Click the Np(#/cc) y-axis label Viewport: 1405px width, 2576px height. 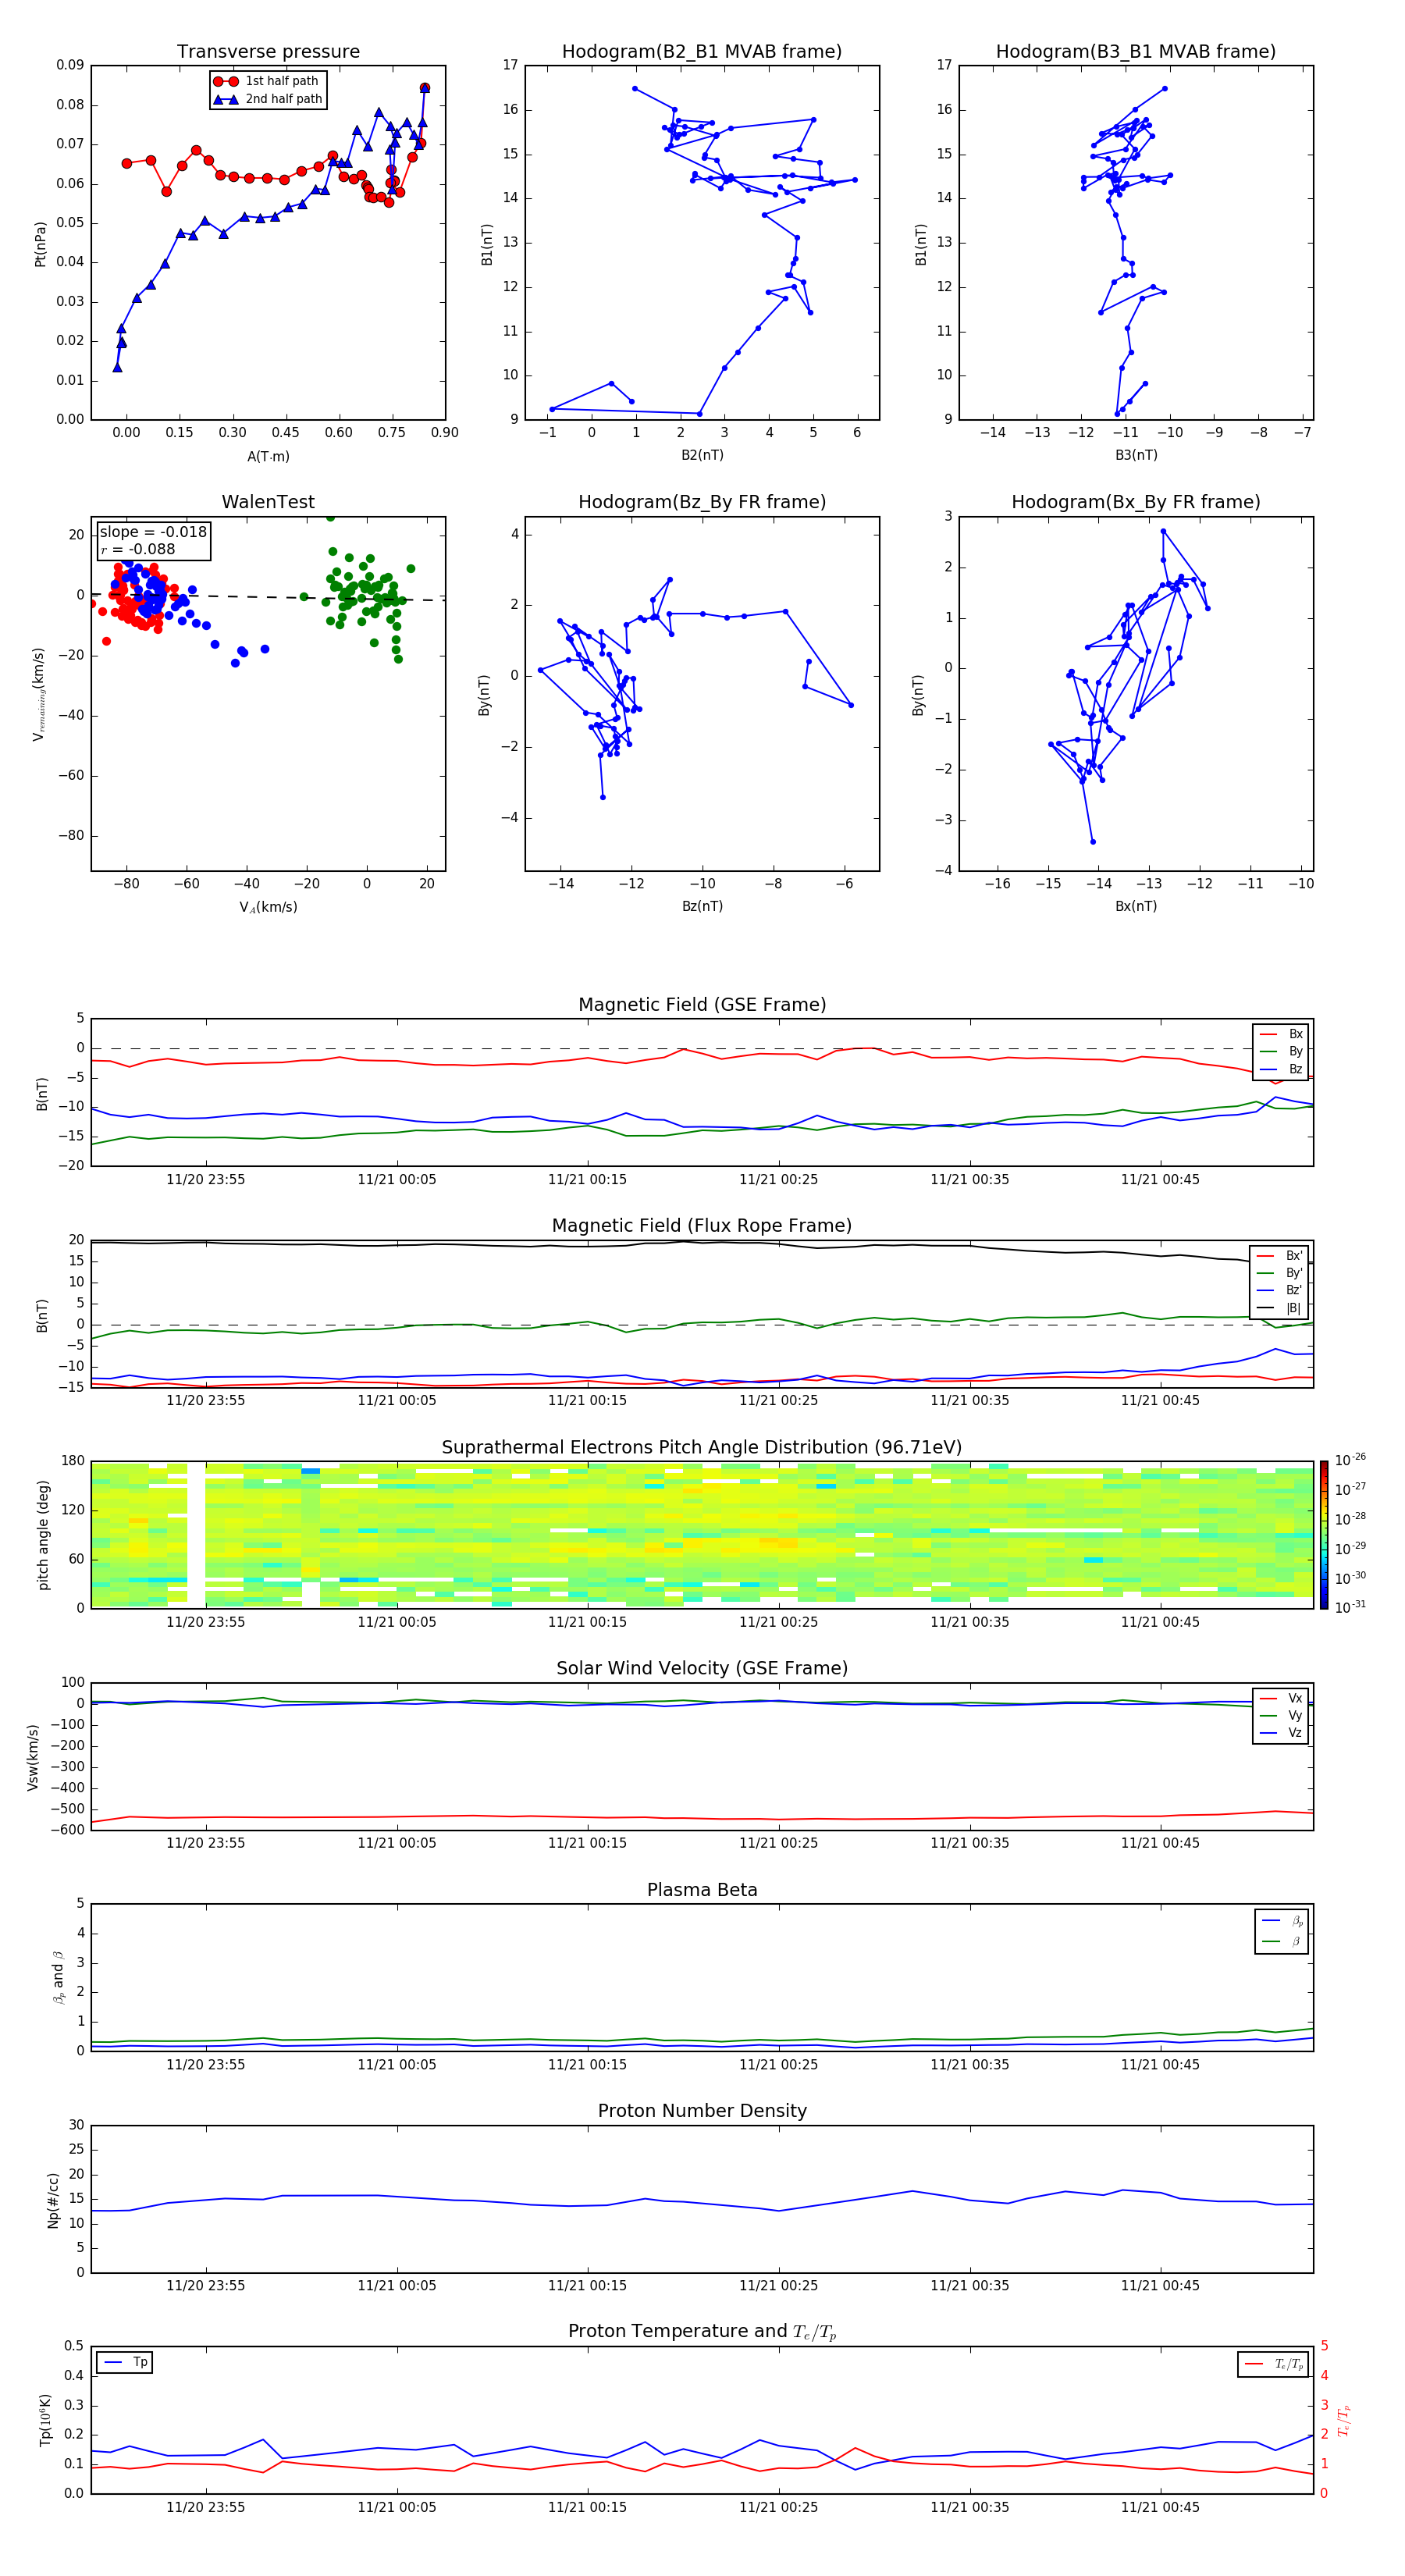[x=54, y=2200]
